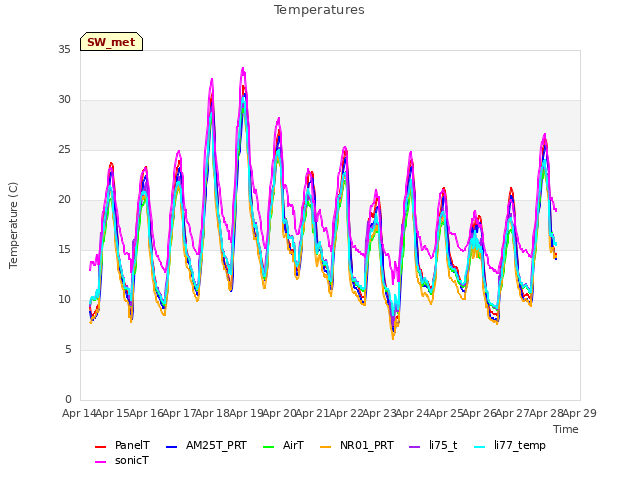The image size is (640, 480).
Task: Click the Apr 24 x-axis tick label
Action: 413,413
